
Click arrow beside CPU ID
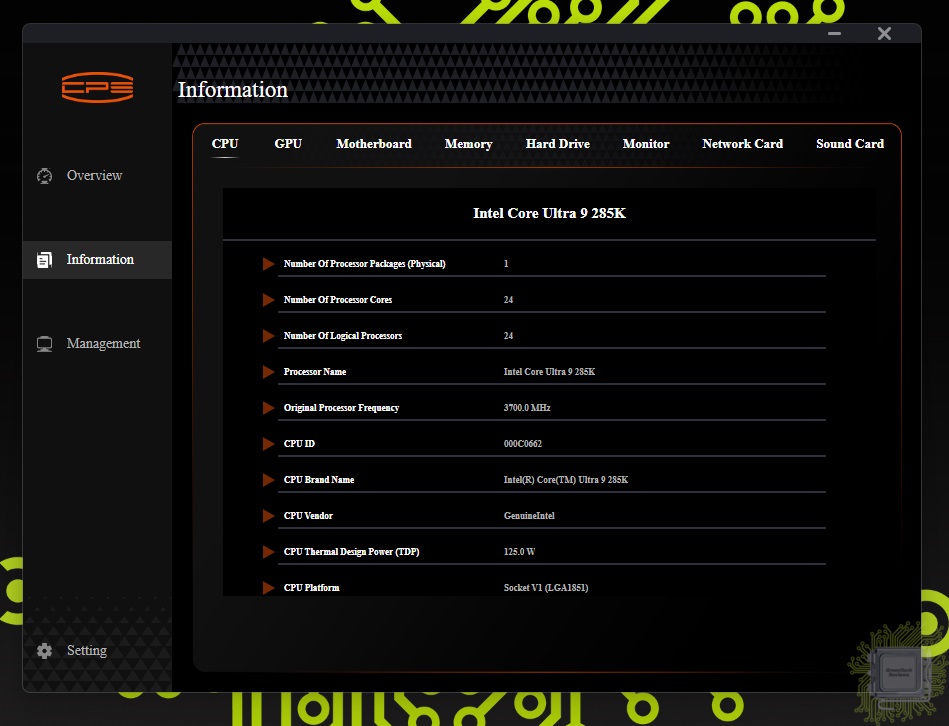(x=268, y=444)
